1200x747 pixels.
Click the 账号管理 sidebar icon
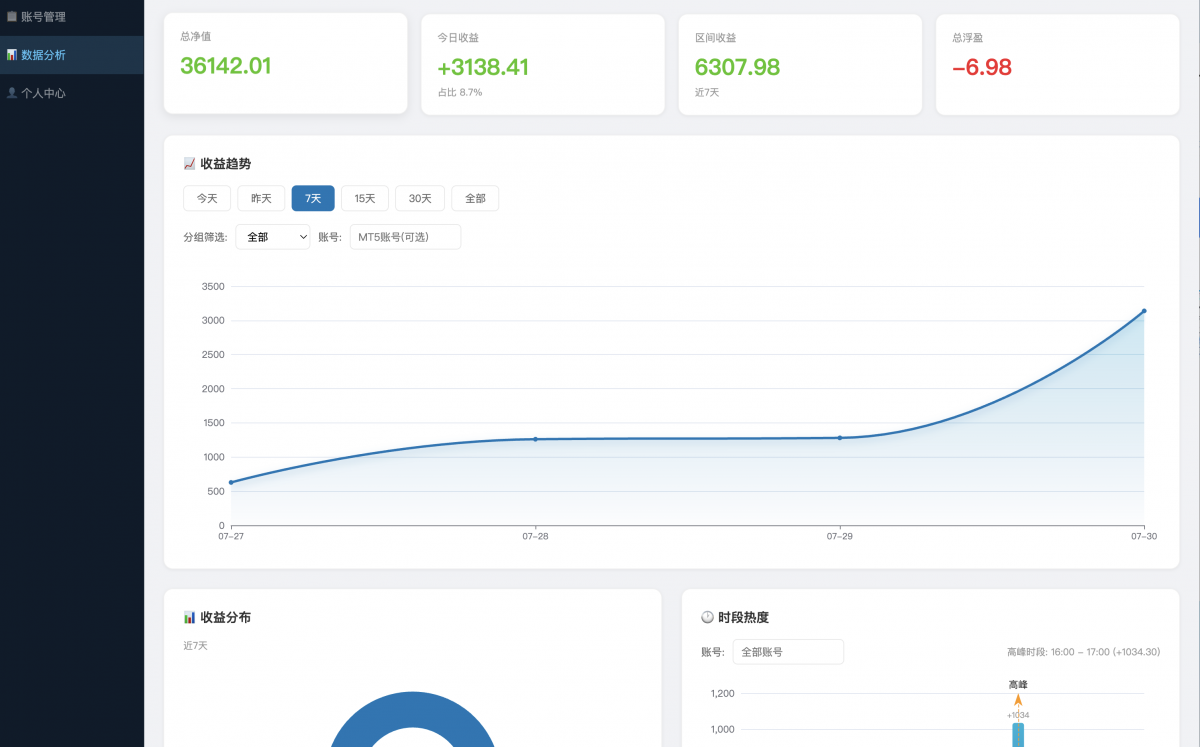[12, 16]
